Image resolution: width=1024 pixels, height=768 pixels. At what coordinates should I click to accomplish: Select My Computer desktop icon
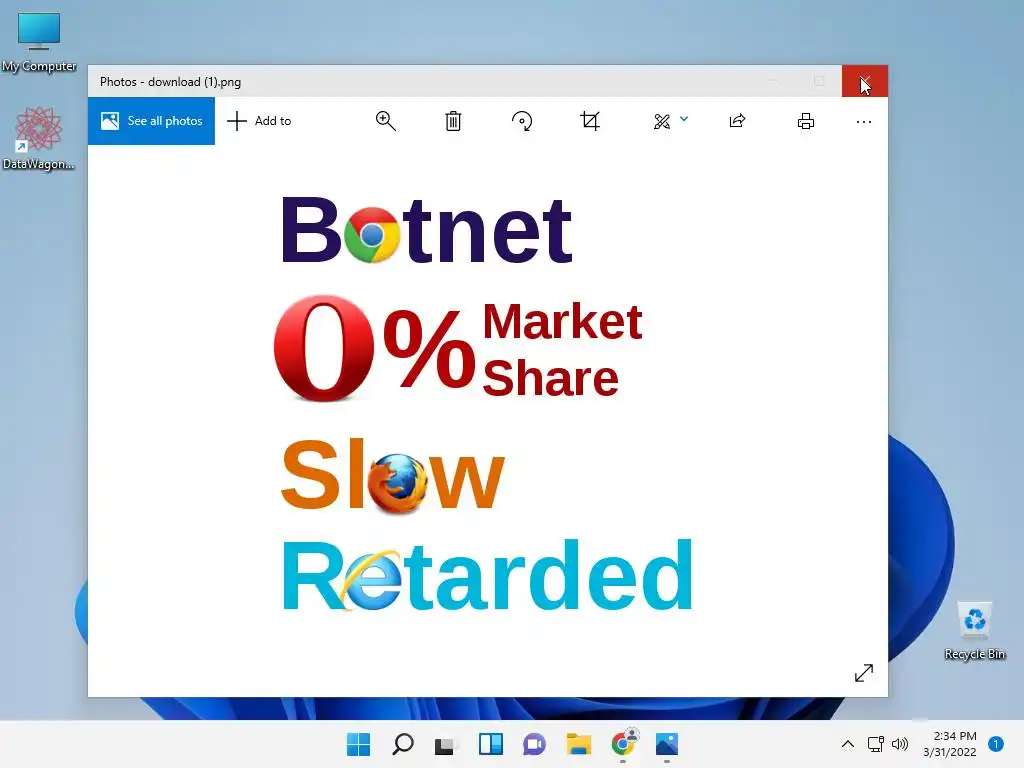pos(39,42)
